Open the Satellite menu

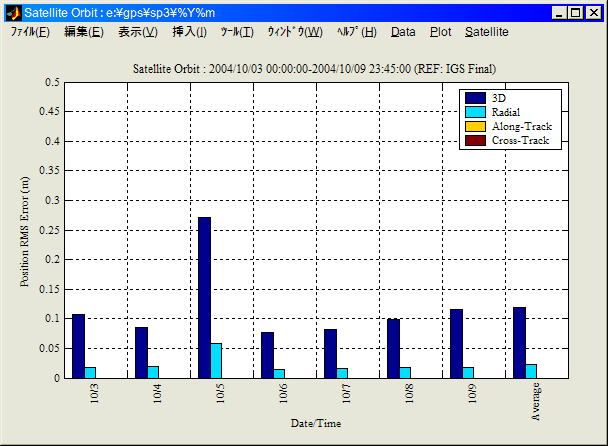(486, 32)
